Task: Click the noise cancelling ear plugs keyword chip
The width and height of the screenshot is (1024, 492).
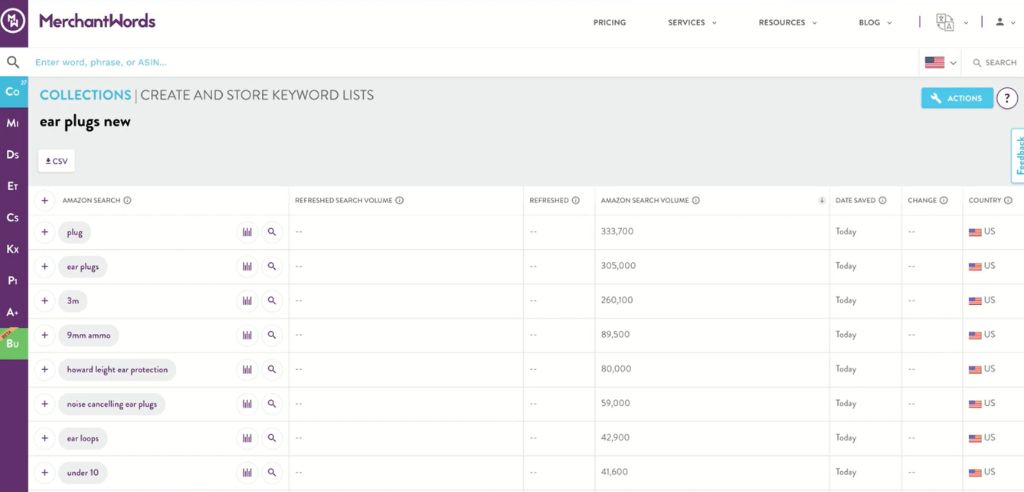Action: coord(112,404)
